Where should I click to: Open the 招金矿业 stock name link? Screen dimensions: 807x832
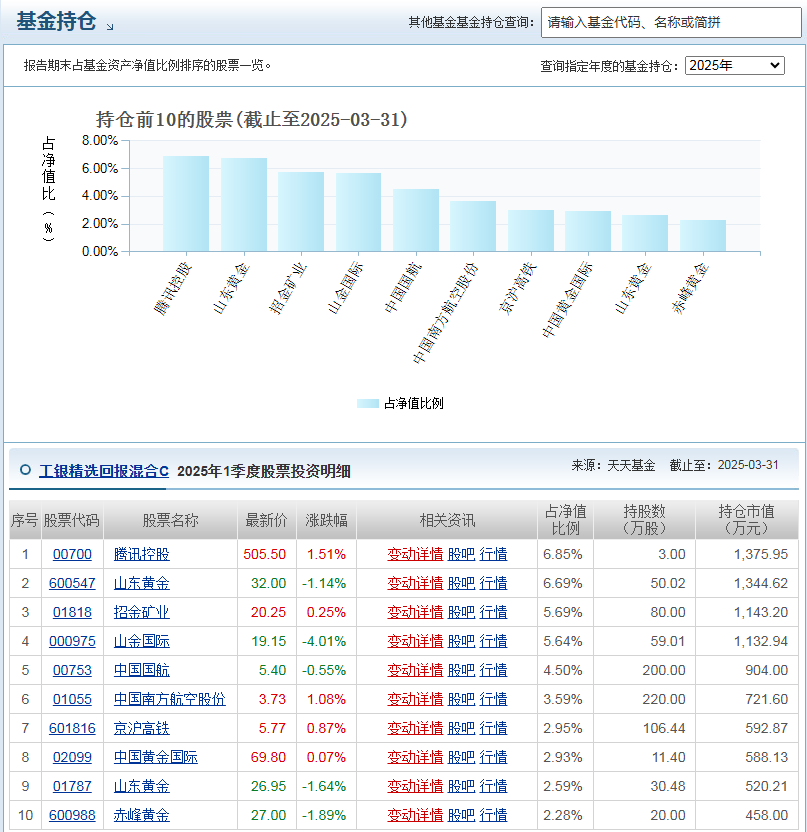tap(142, 612)
